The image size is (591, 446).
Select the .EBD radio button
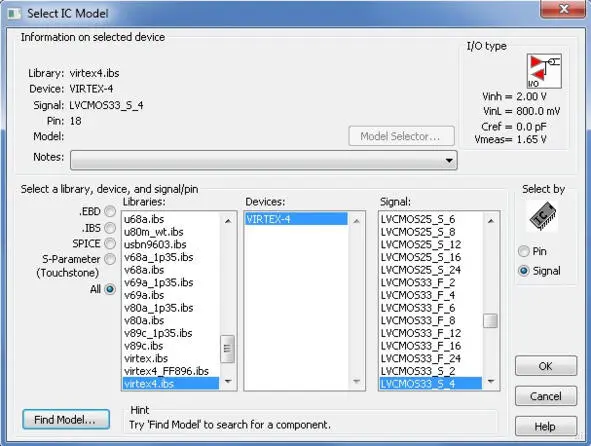pos(110,211)
